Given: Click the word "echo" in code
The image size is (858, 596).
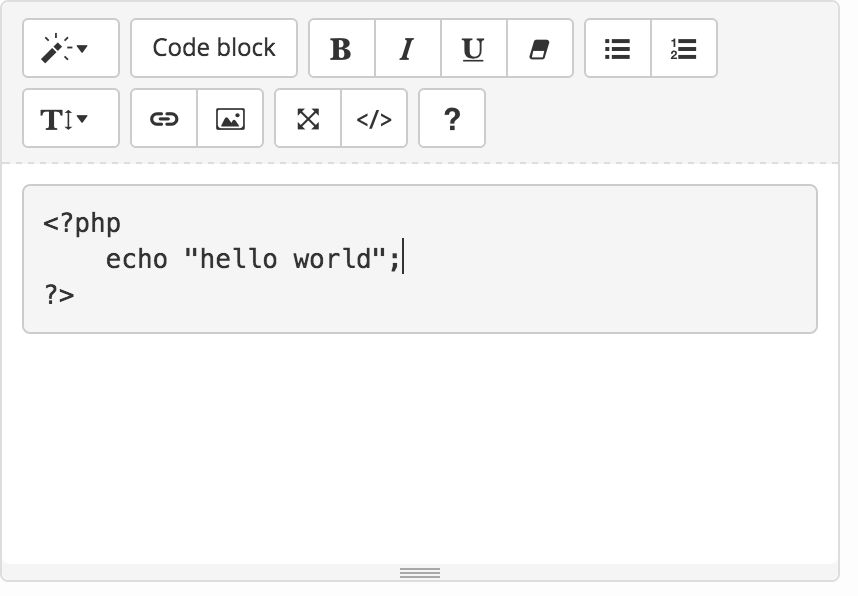Looking at the screenshot, I should click(137, 259).
